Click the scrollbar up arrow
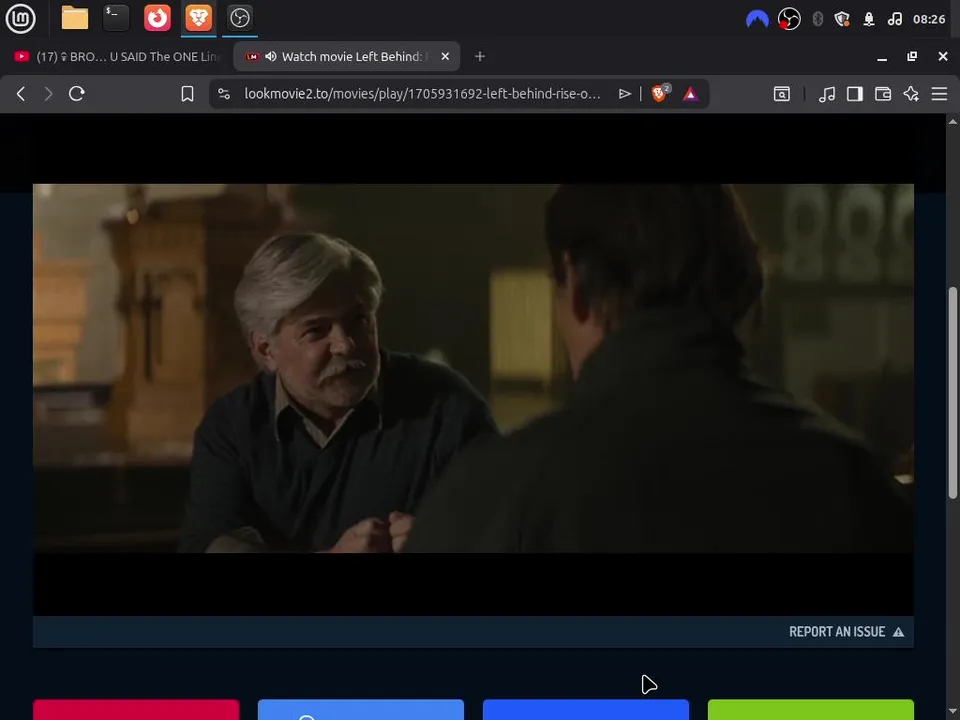 (x=953, y=121)
